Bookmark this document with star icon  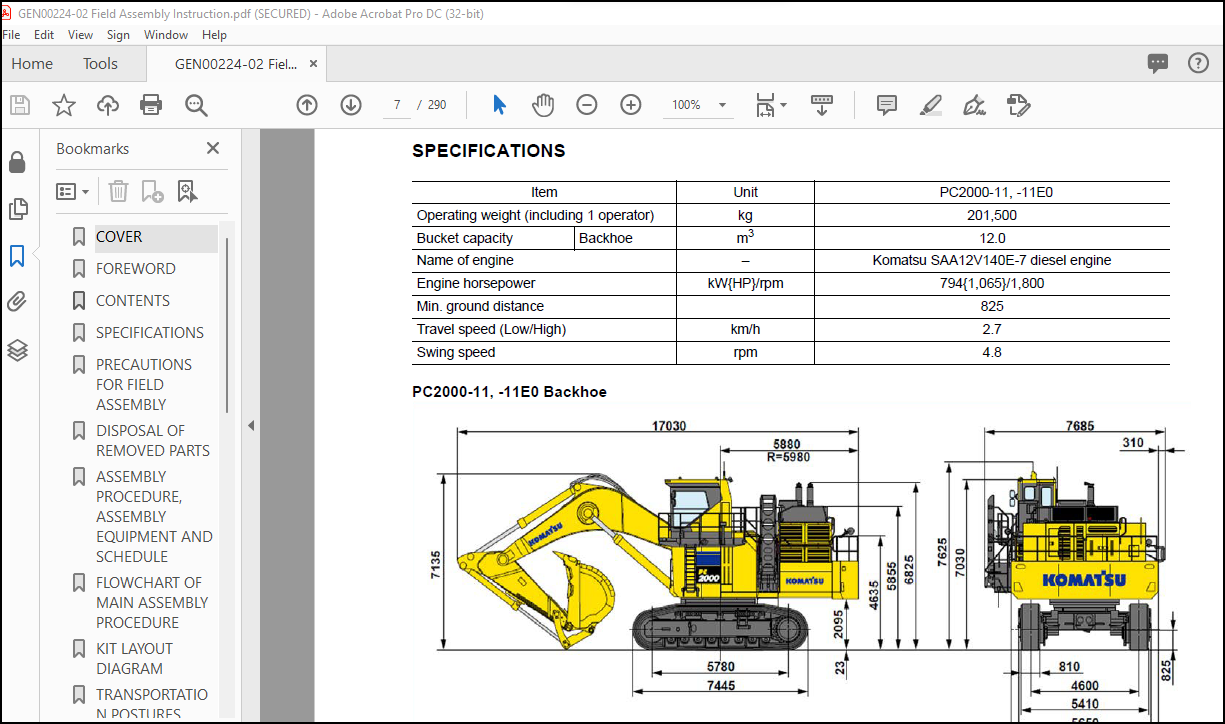64,105
